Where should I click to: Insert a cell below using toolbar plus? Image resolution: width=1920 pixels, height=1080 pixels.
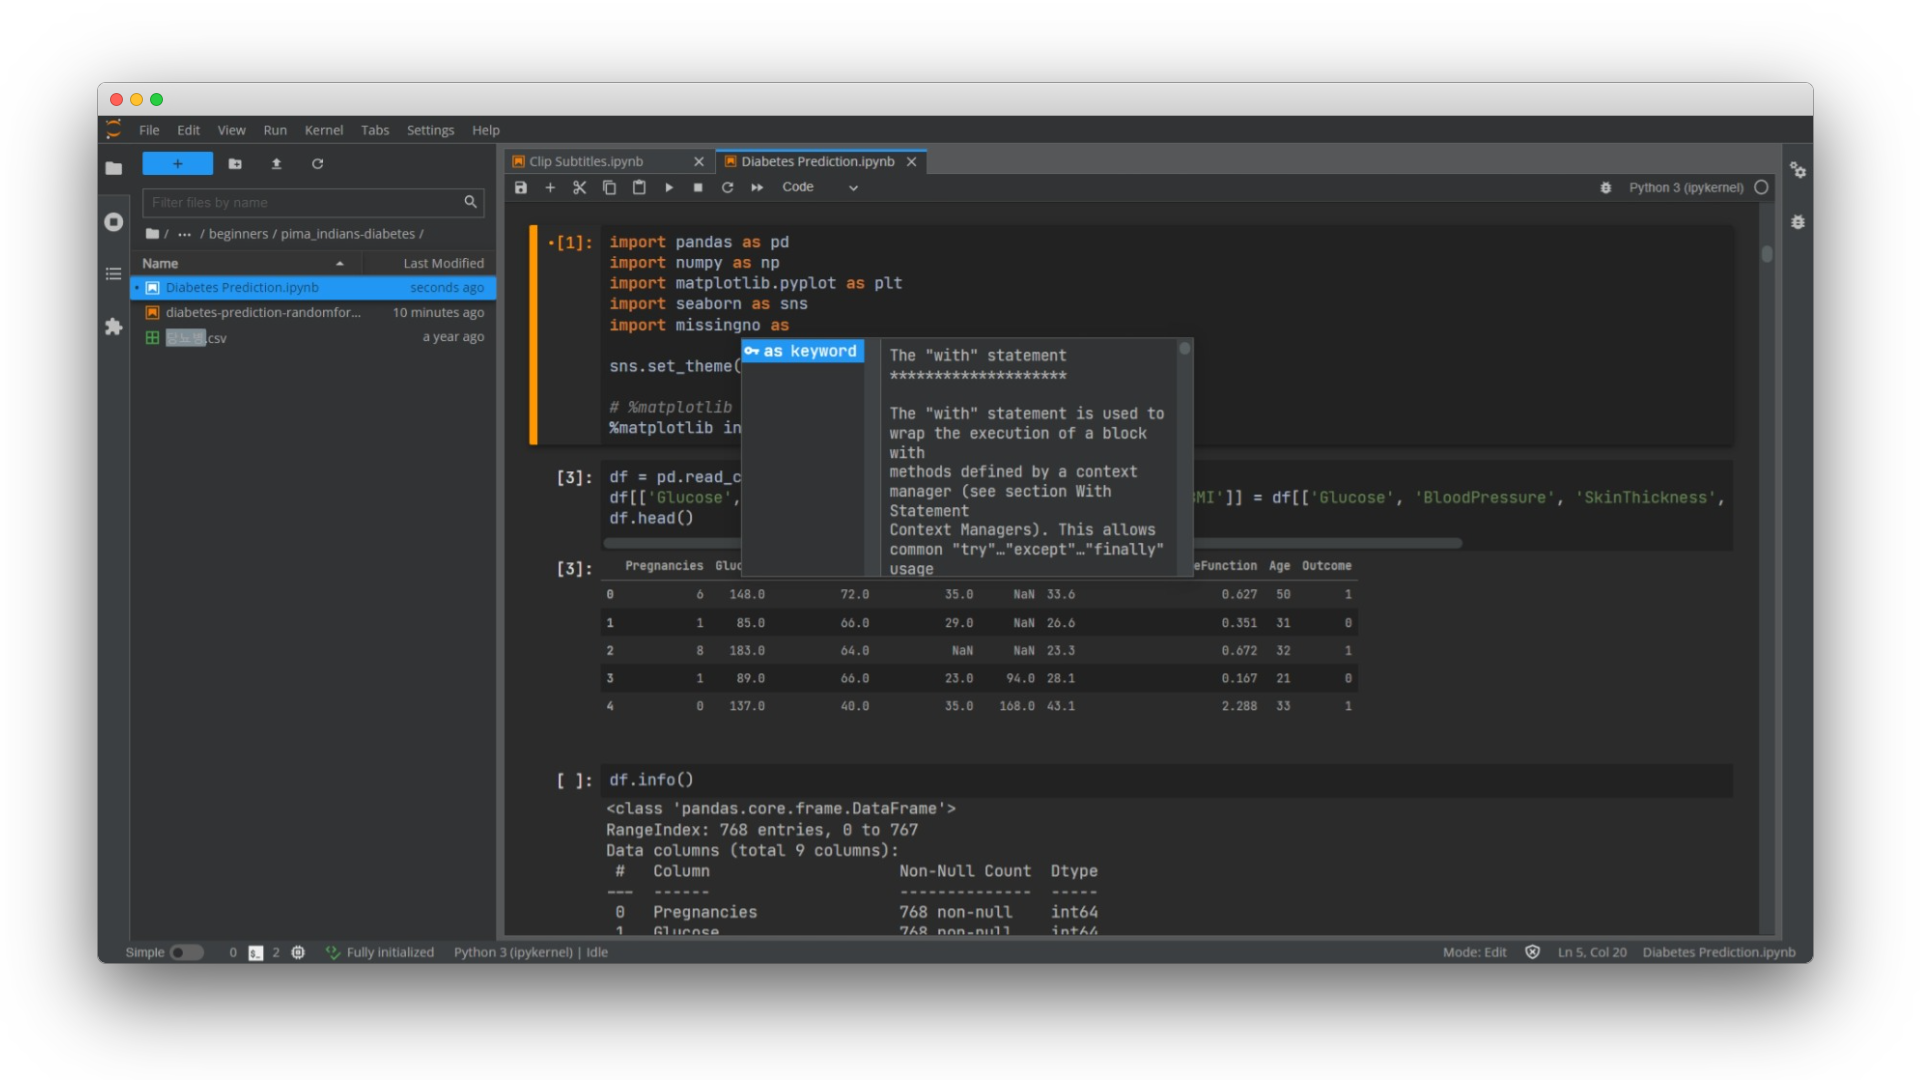[550, 187]
